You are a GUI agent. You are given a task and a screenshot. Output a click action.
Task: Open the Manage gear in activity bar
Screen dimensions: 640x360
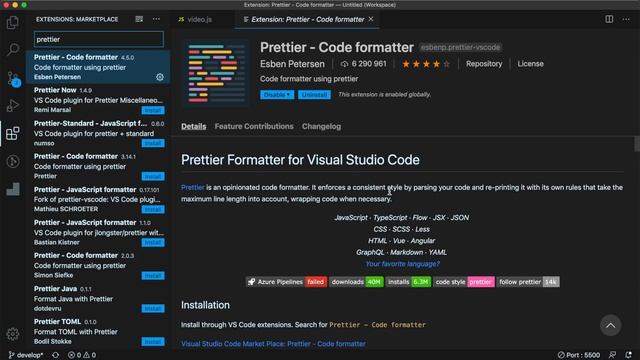(x=13, y=334)
